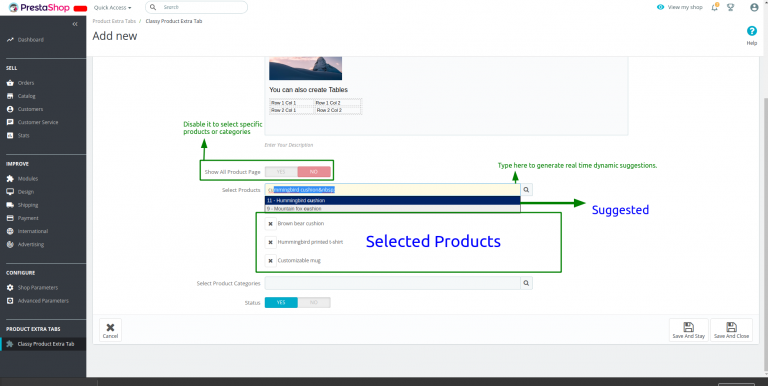Choose Hummingbird cushion from suggestion list
Screen dimensions: 768x386
[x=392, y=200]
